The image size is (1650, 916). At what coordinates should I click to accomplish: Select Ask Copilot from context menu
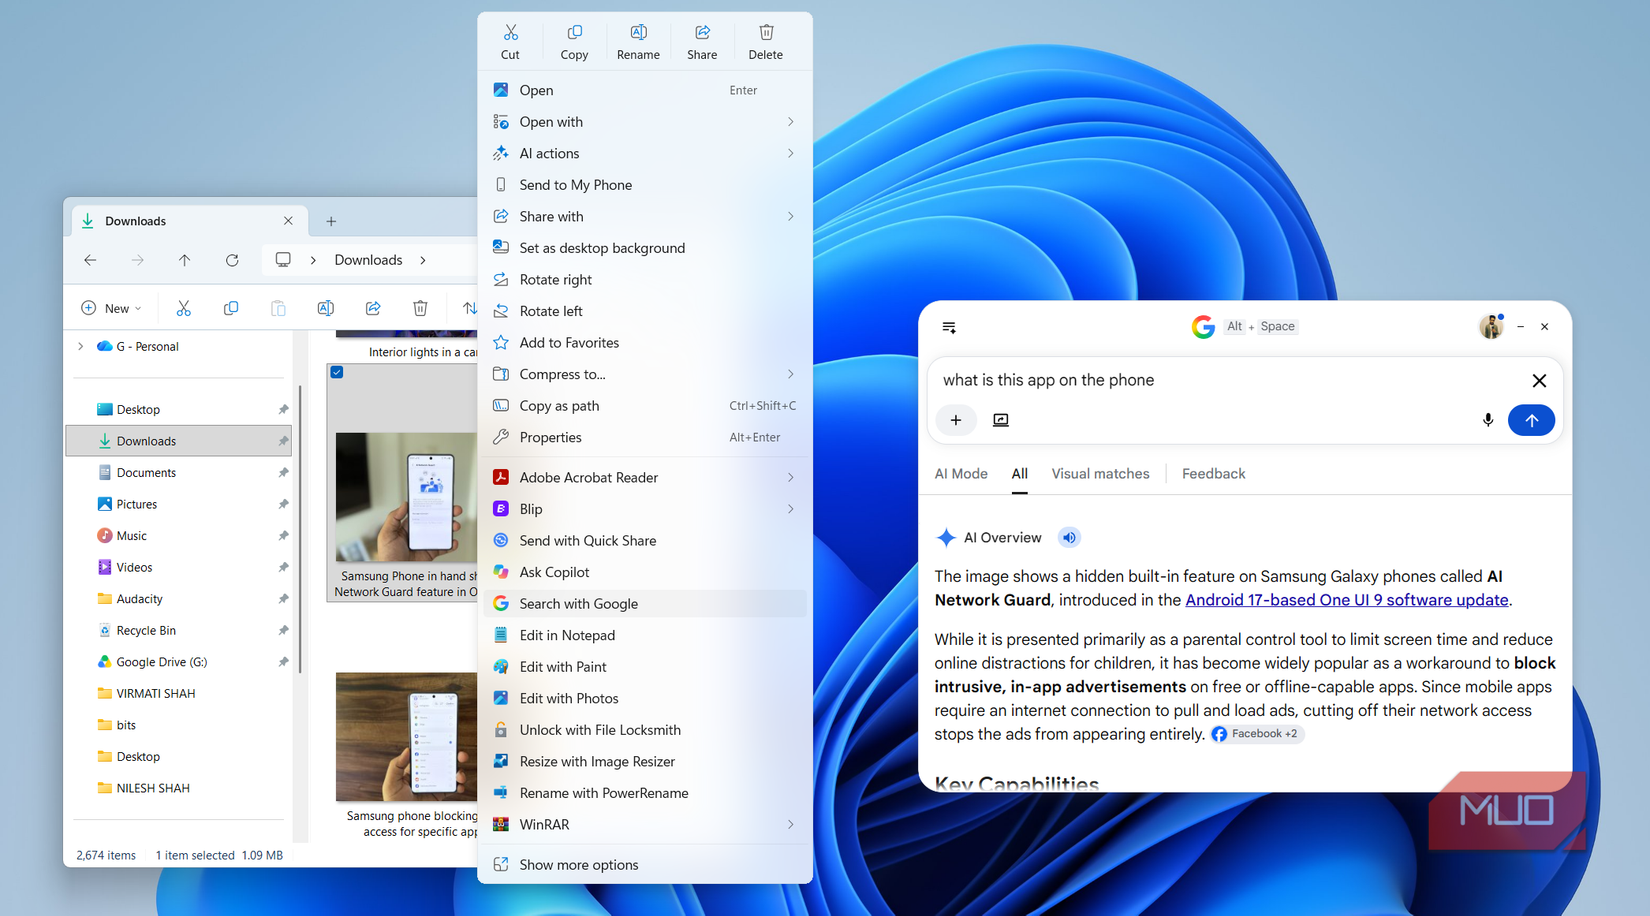(x=645, y=572)
